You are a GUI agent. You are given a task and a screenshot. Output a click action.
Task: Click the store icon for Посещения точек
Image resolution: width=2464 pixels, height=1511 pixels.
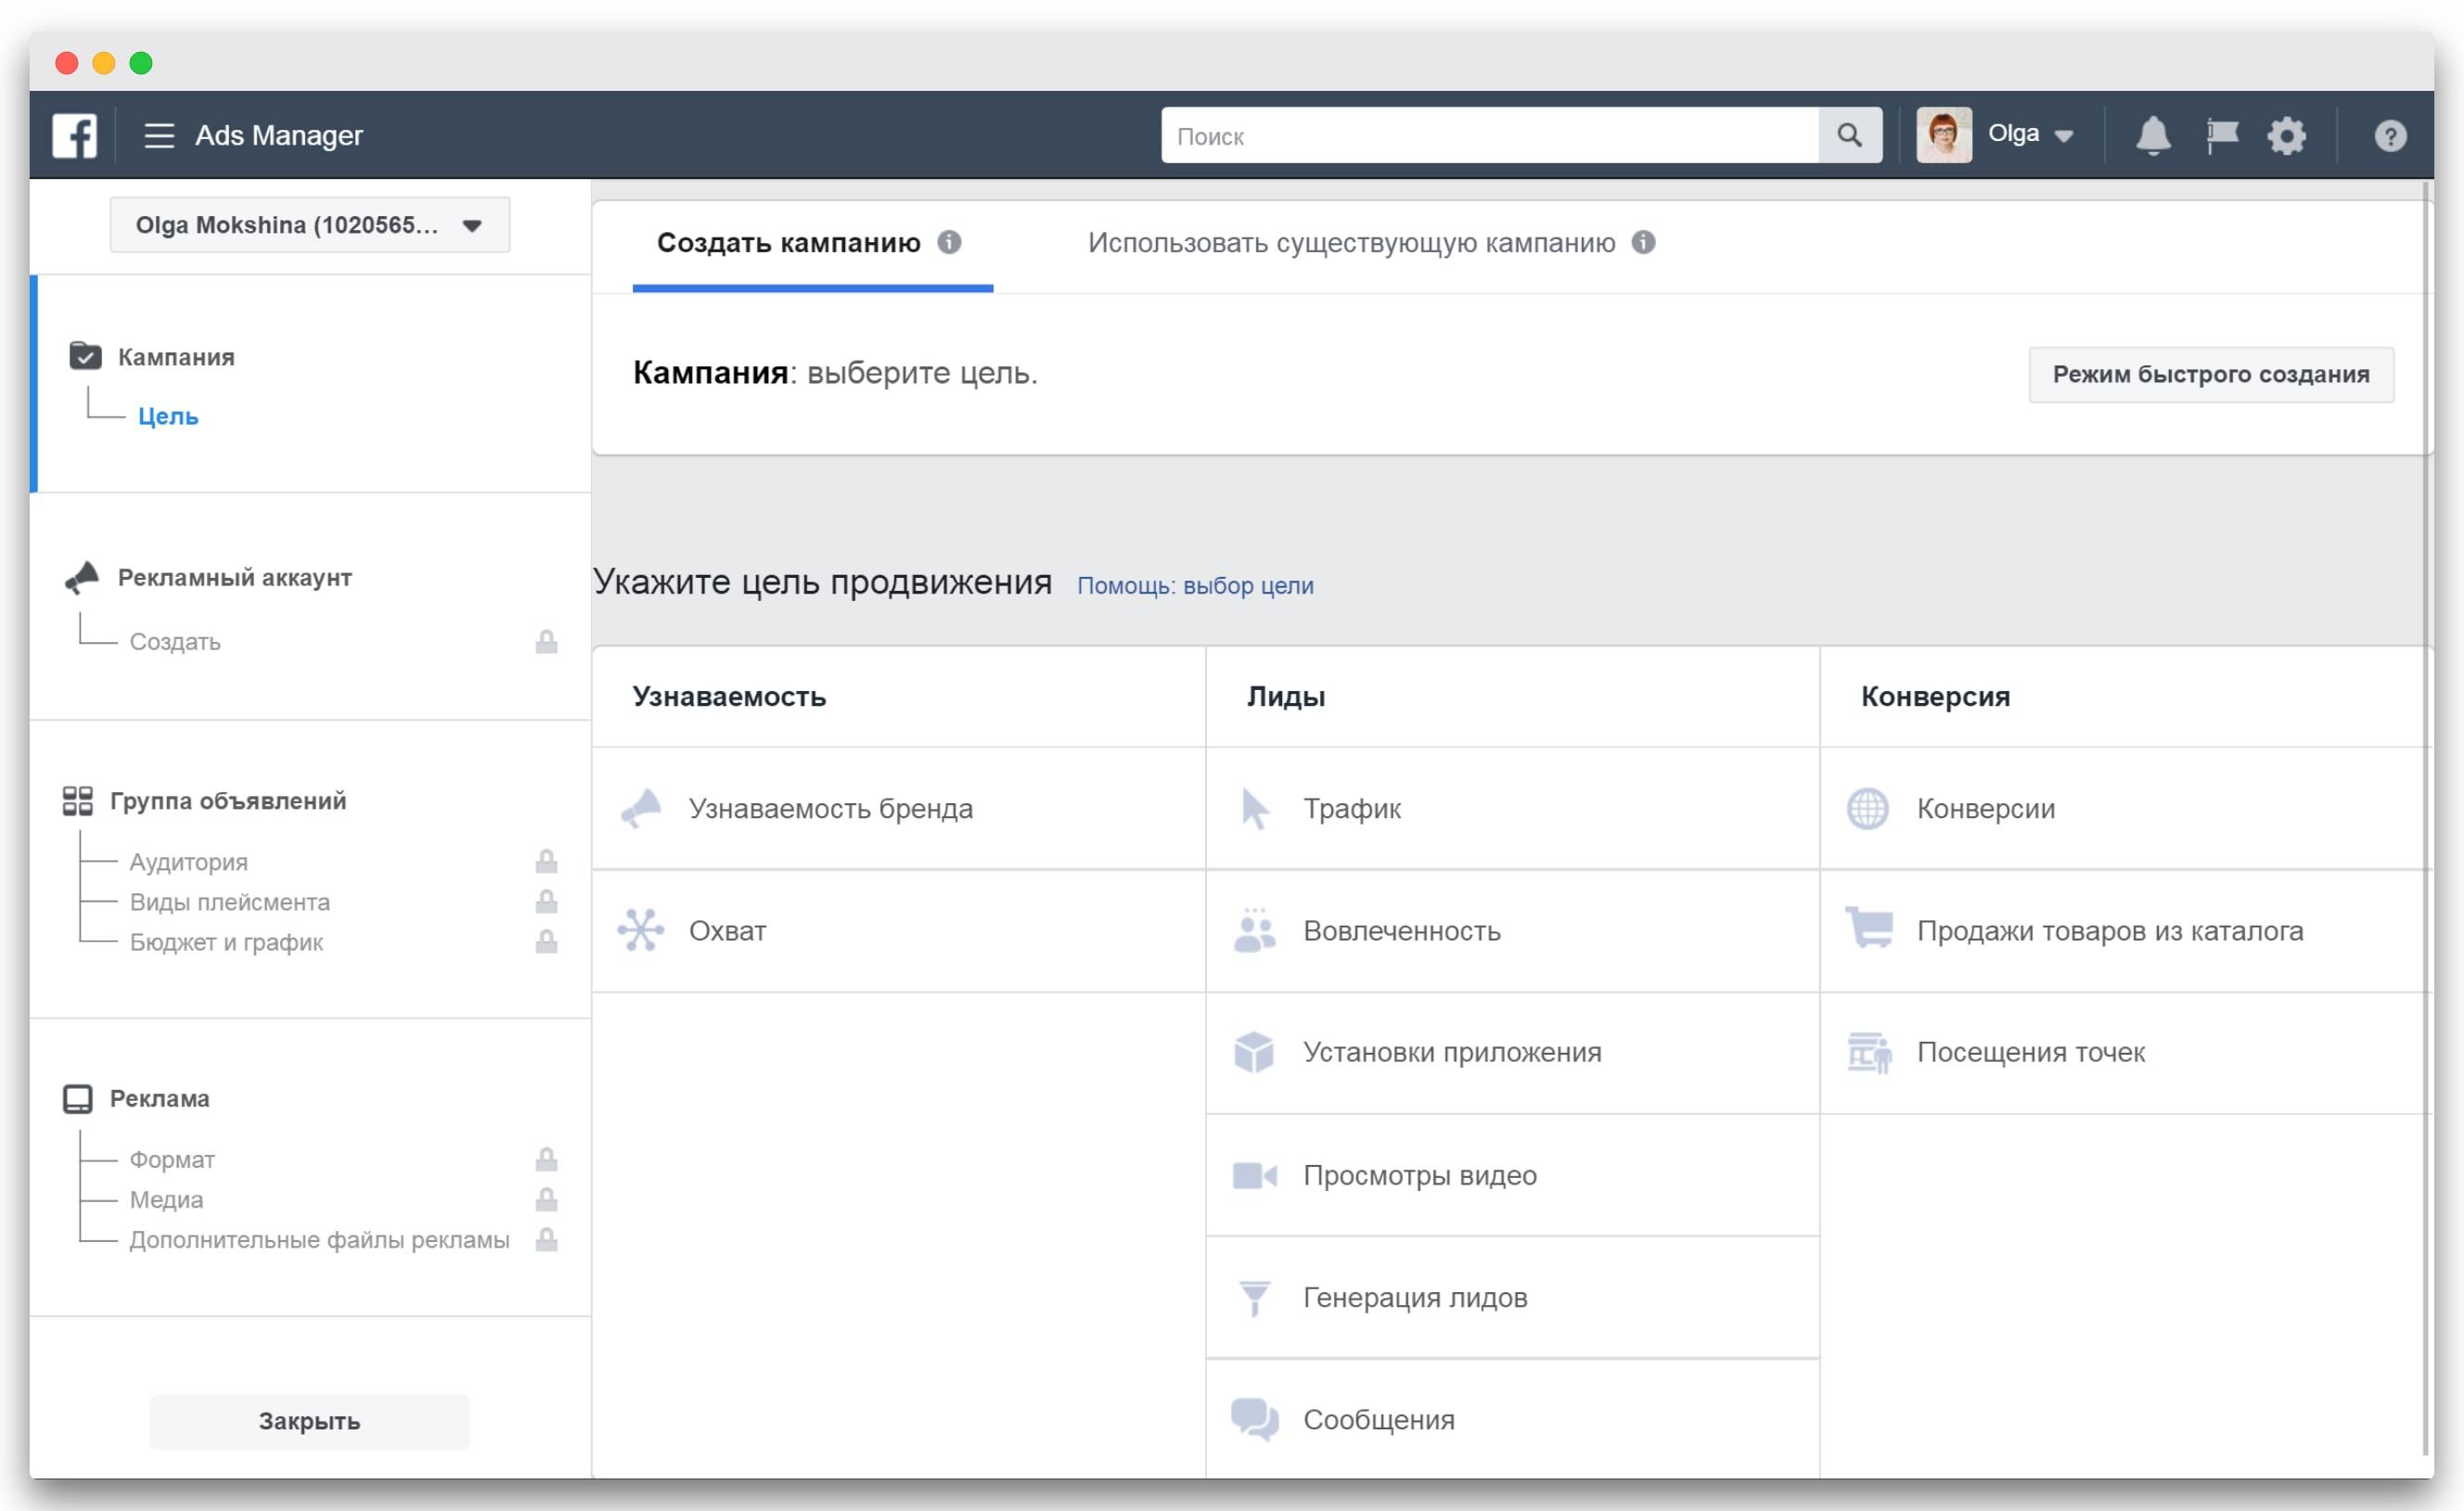click(x=1869, y=1053)
